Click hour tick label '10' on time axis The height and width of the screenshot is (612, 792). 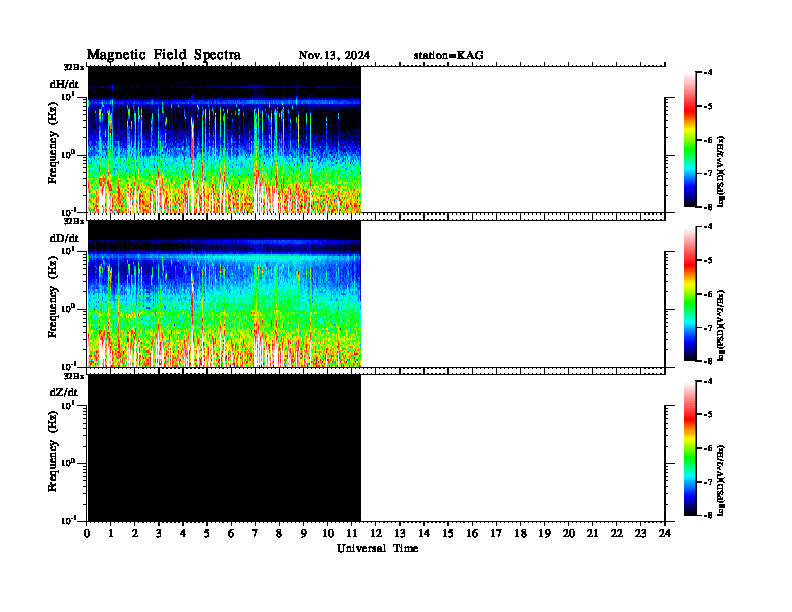point(328,534)
